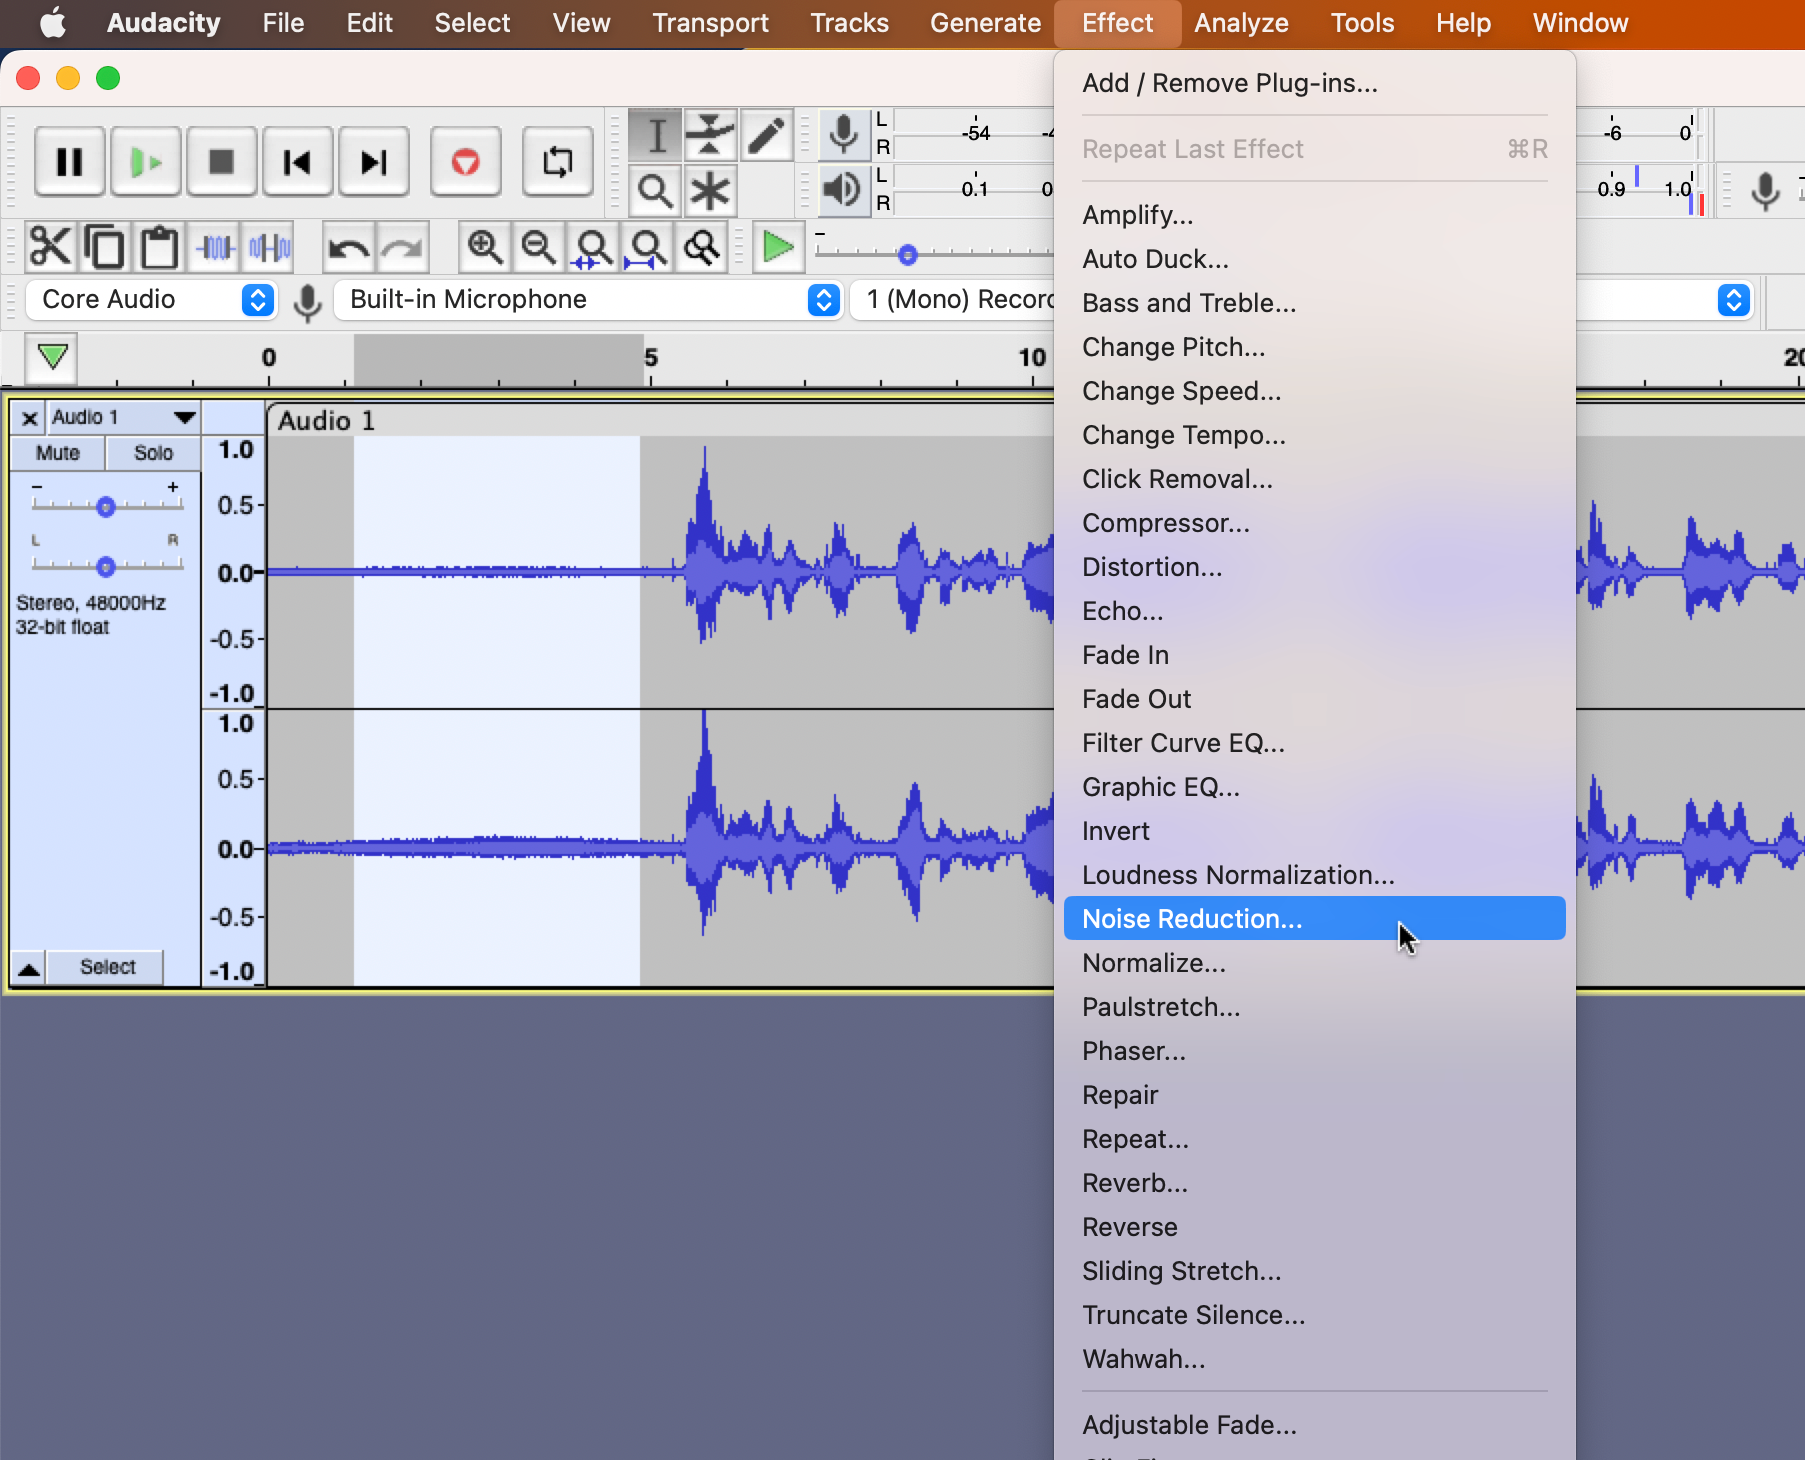Click the Fit Project to Width zoom icon
Image resolution: width=1805 pixels, height=1460 pixels.
tap(648, 248)
